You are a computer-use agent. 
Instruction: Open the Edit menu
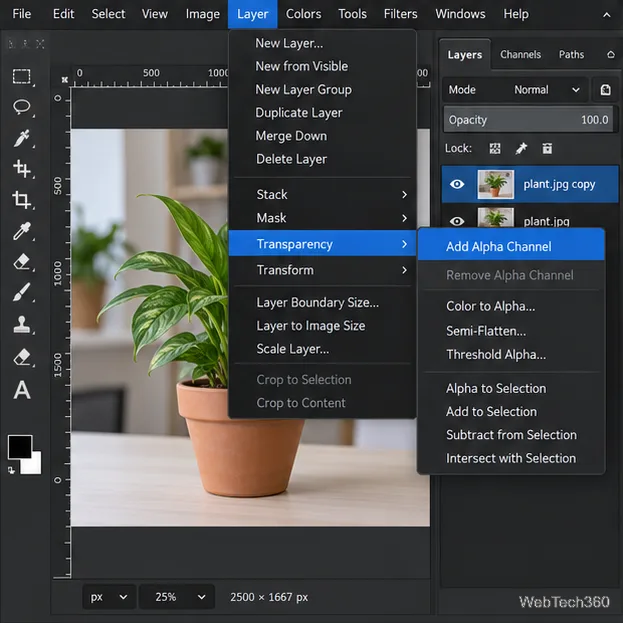pyautogui.click(x=64, y=14)
